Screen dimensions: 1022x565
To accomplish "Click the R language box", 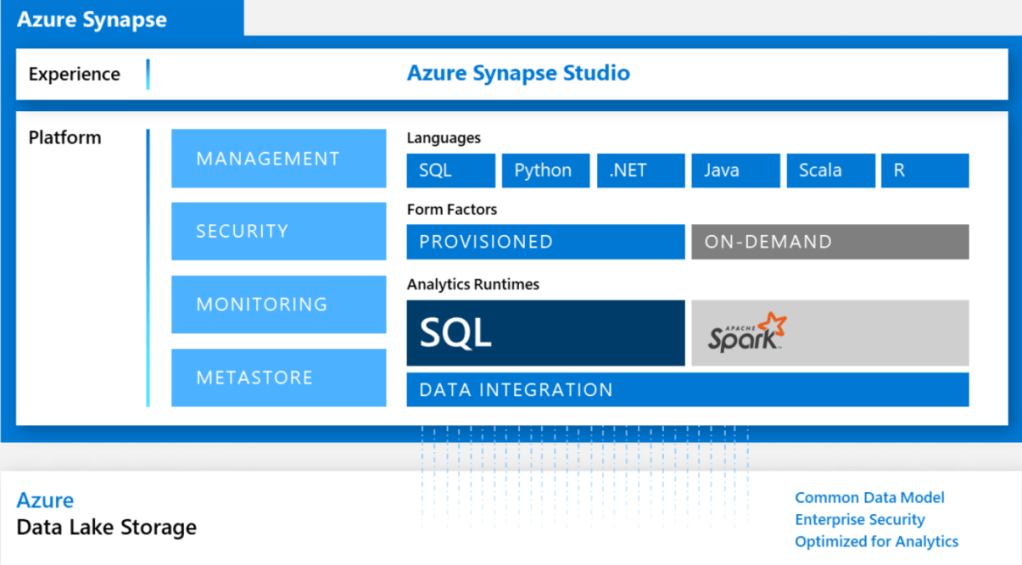I will [924, 170].
